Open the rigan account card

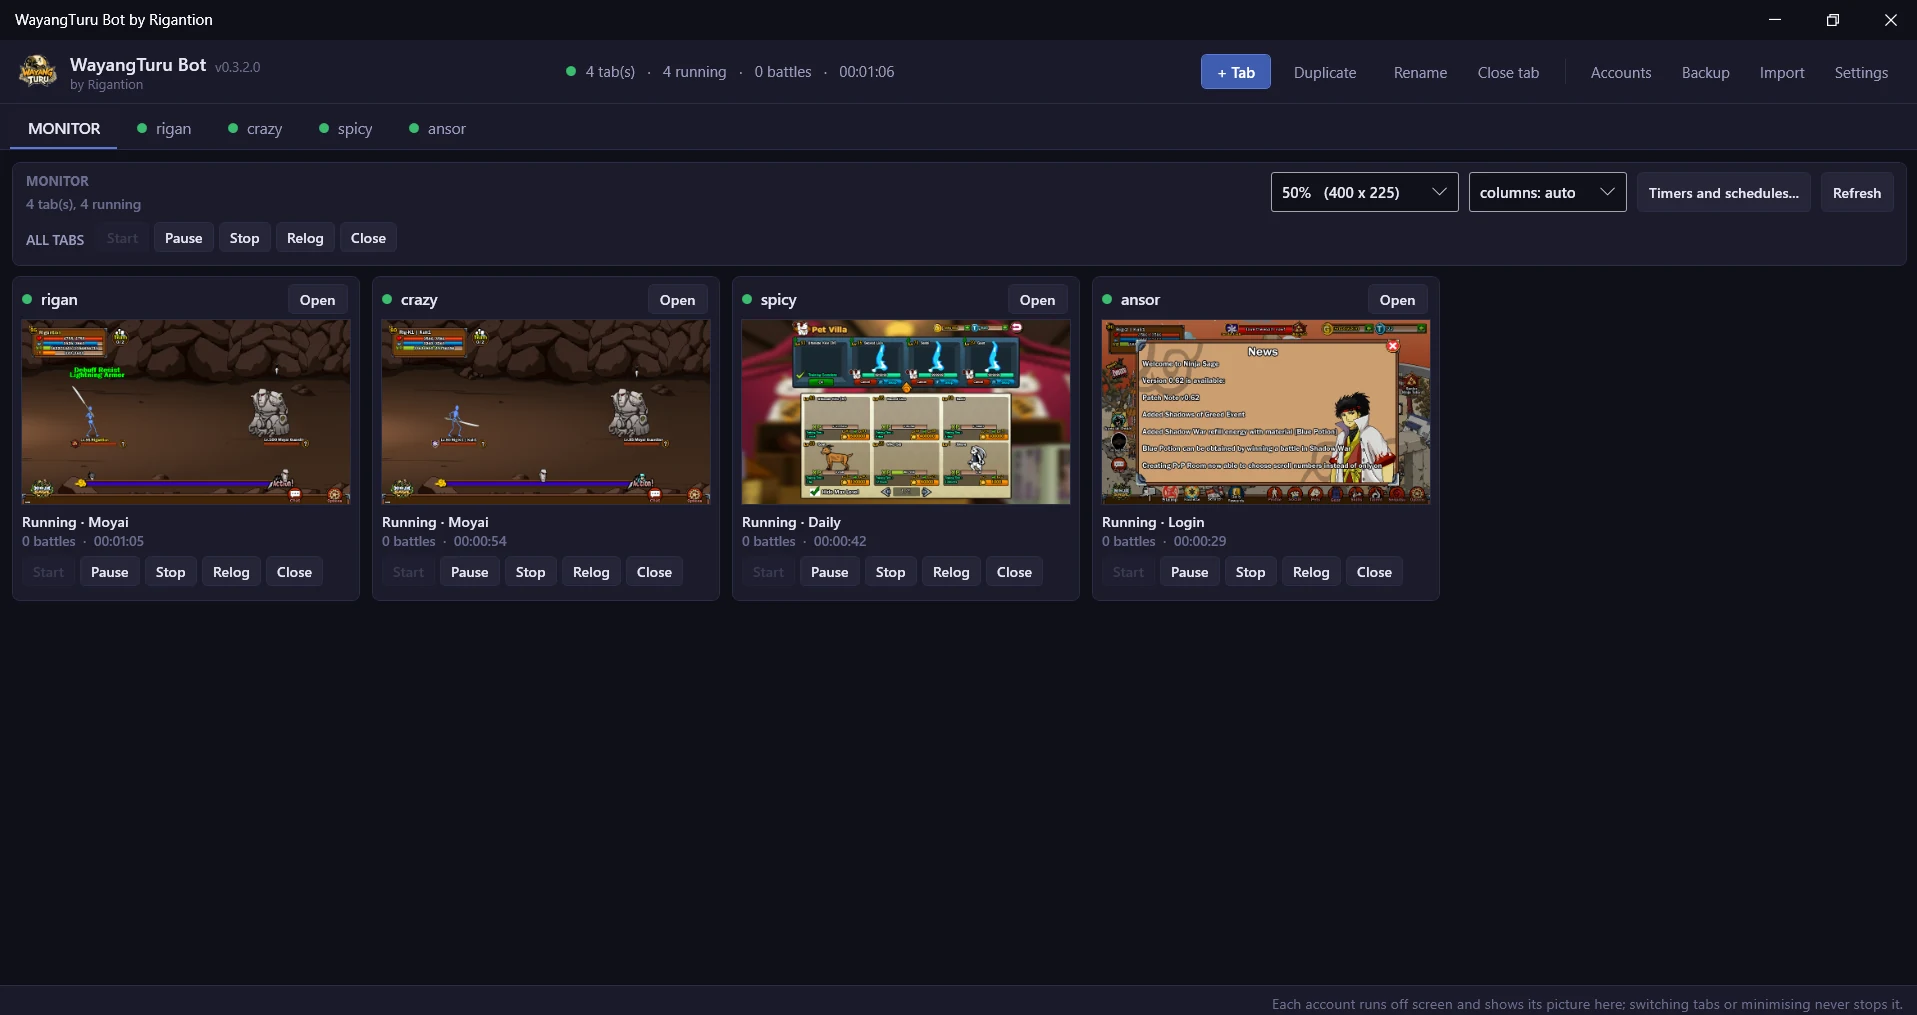(x=317, y=300)
